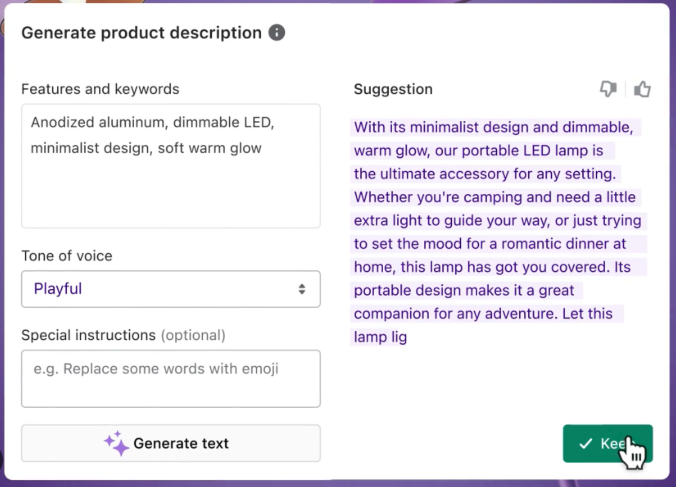Give the suggestion a thumbs down
The width and height of the screenshot is (676, 487).
point(608,89)
